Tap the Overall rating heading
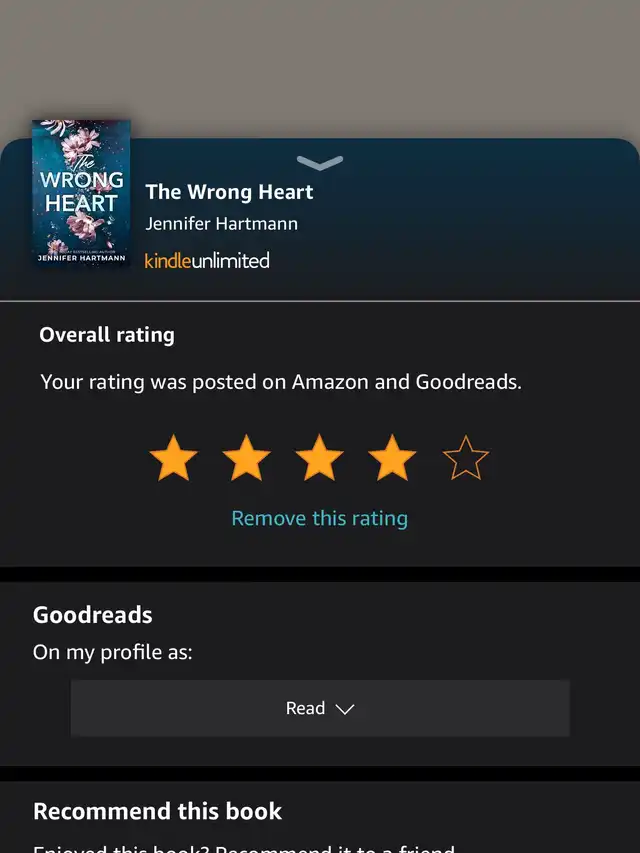 (x=107, y=335)
